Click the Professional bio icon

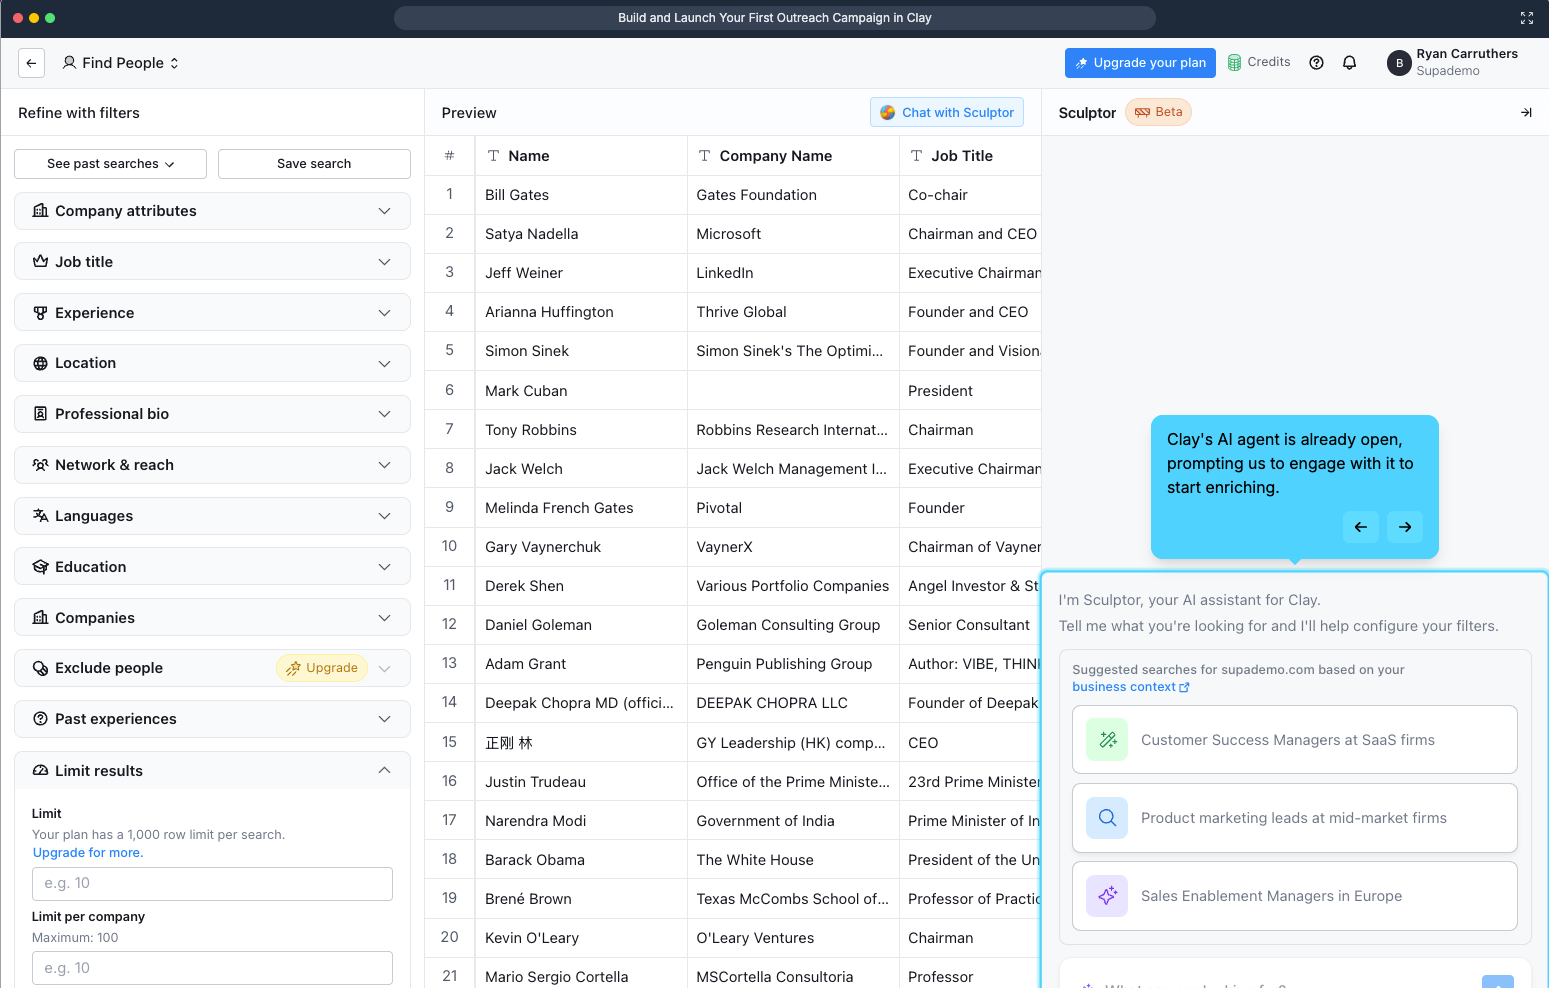(40, 414)
